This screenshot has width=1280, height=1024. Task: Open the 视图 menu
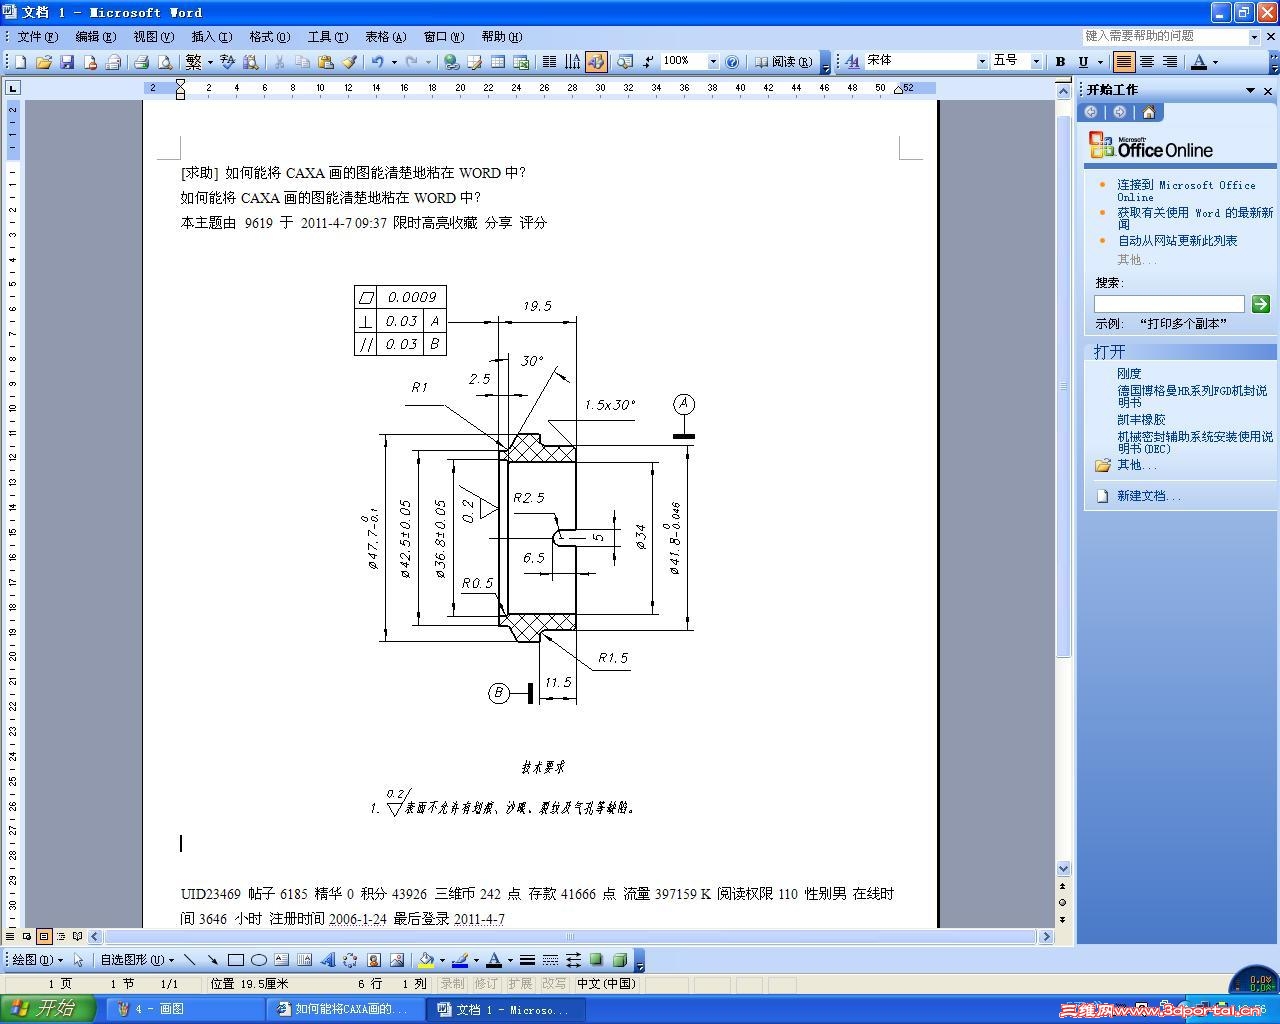point(154,36)
